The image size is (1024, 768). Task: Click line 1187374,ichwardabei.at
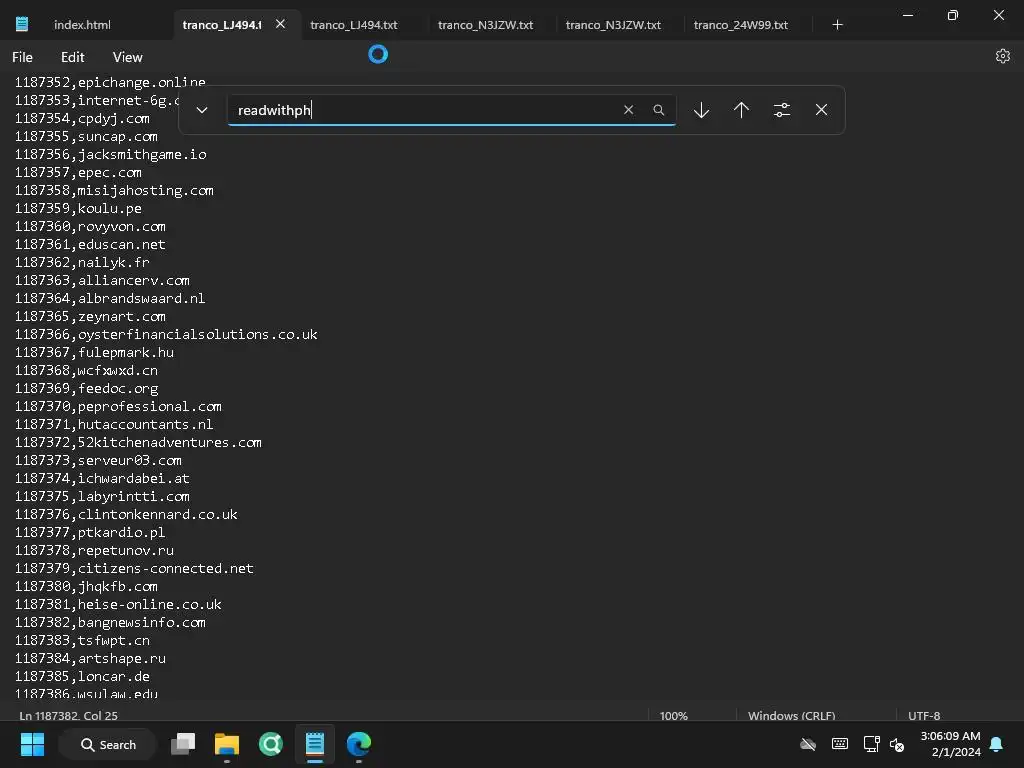click(x=102, y=478)
